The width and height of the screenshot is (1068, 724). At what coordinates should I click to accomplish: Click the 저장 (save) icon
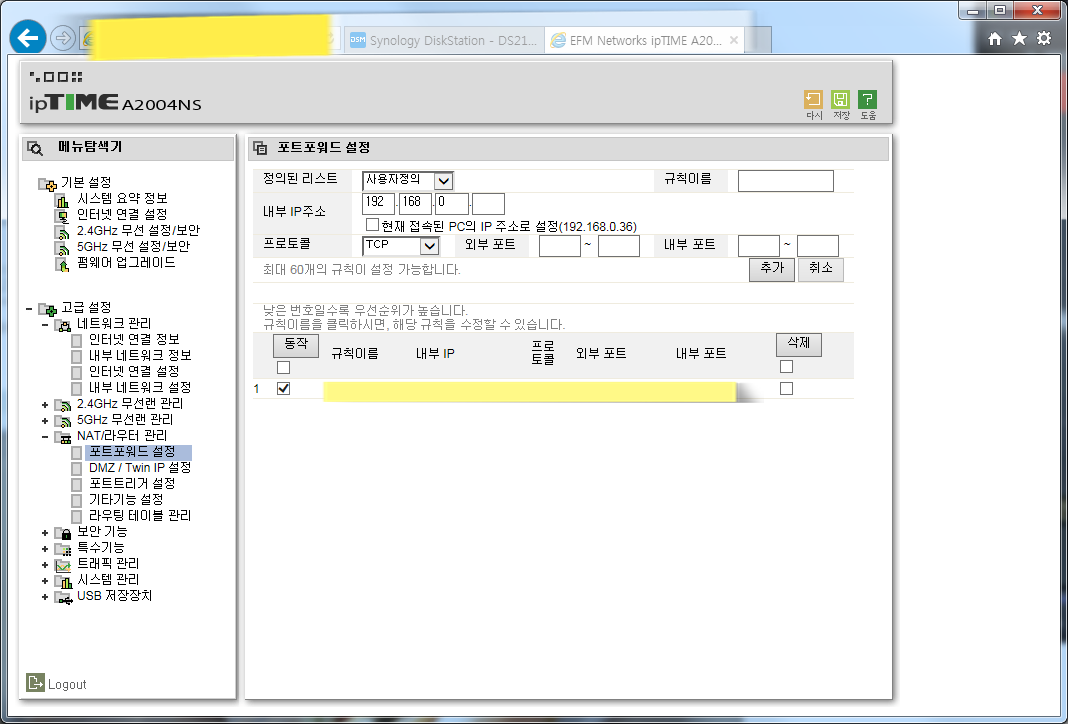click(x=840, y=101)
